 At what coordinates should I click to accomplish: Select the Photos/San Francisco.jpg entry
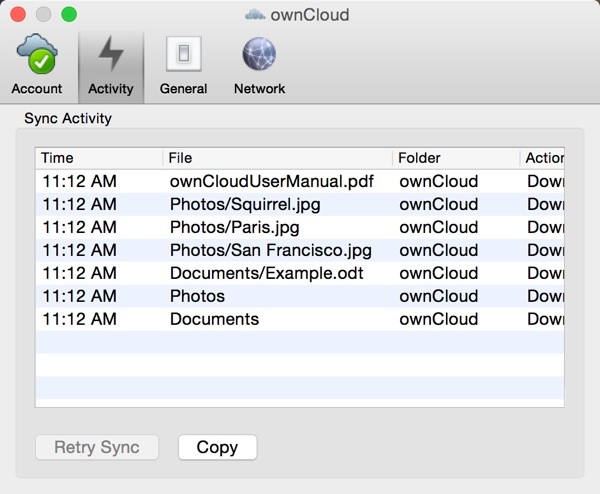[x=300, y=250]
